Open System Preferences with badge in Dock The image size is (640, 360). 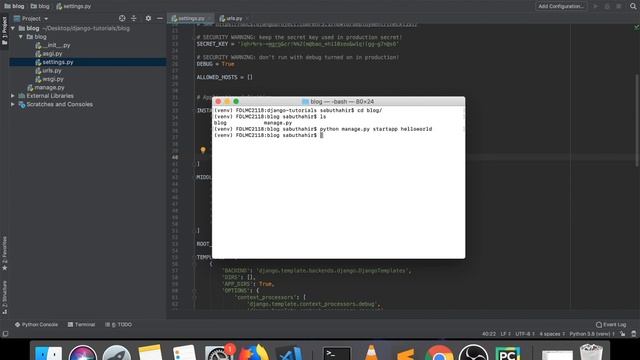[219, 353]
